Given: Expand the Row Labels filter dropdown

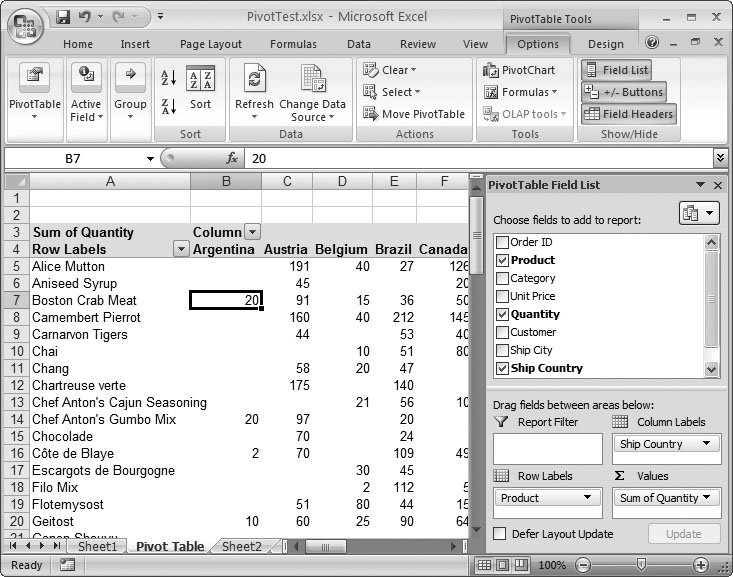Looking at the screenshot, I should (x=181, y=250).
